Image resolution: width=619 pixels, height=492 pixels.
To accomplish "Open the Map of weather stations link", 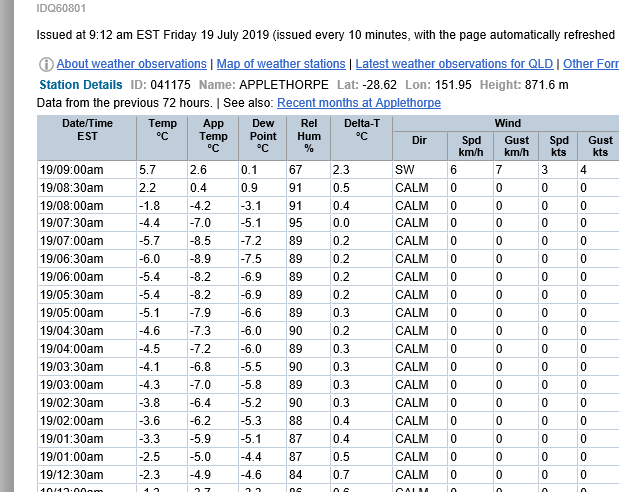I will coord(281,64).
